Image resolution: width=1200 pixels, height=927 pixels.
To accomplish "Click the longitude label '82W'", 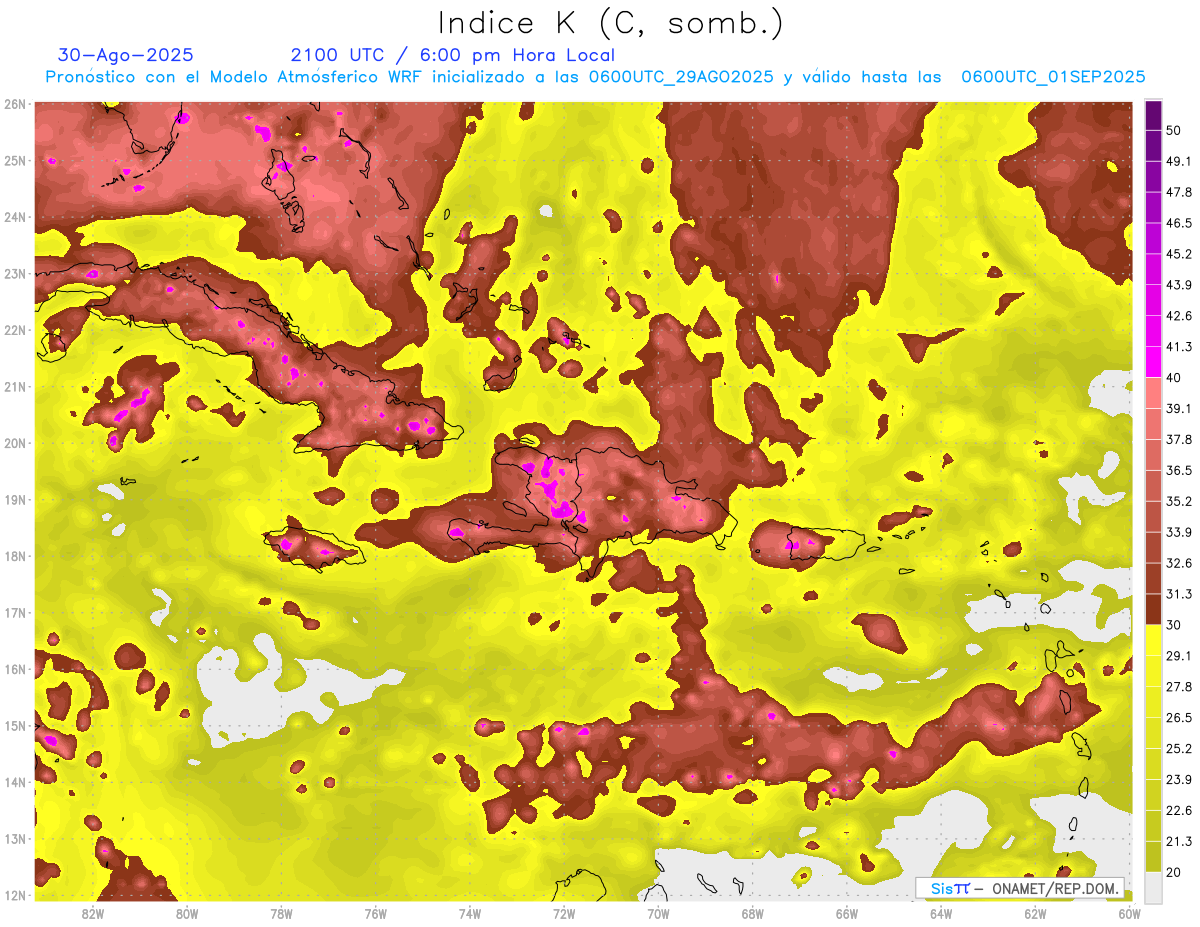I will pos(93,913).
